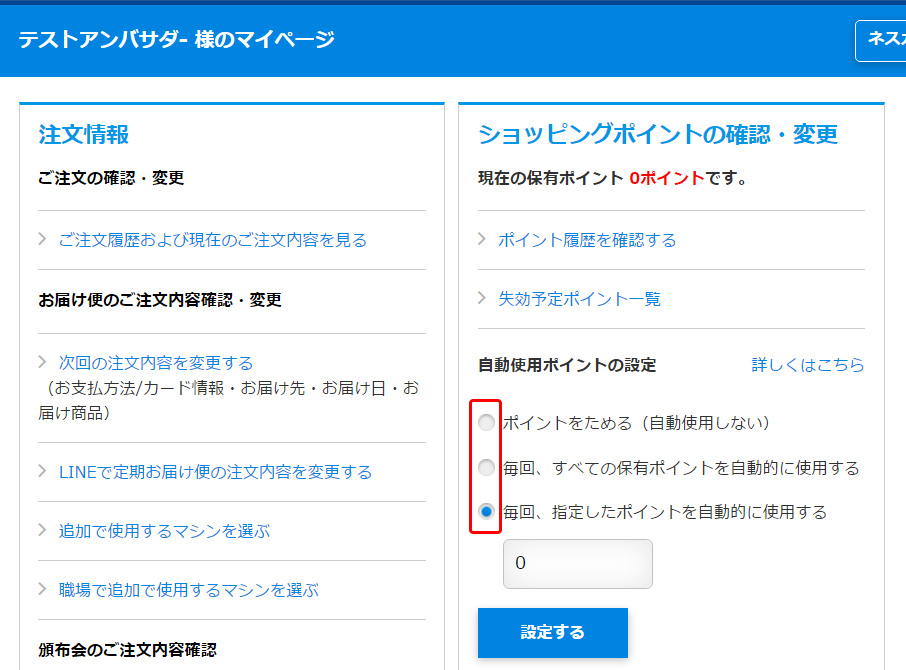Image resolution: width=906 pixels, height=670 pixels.
Task: Open 職場で追加で使用するマシンを選ぶ link
Action: (188, 590)
